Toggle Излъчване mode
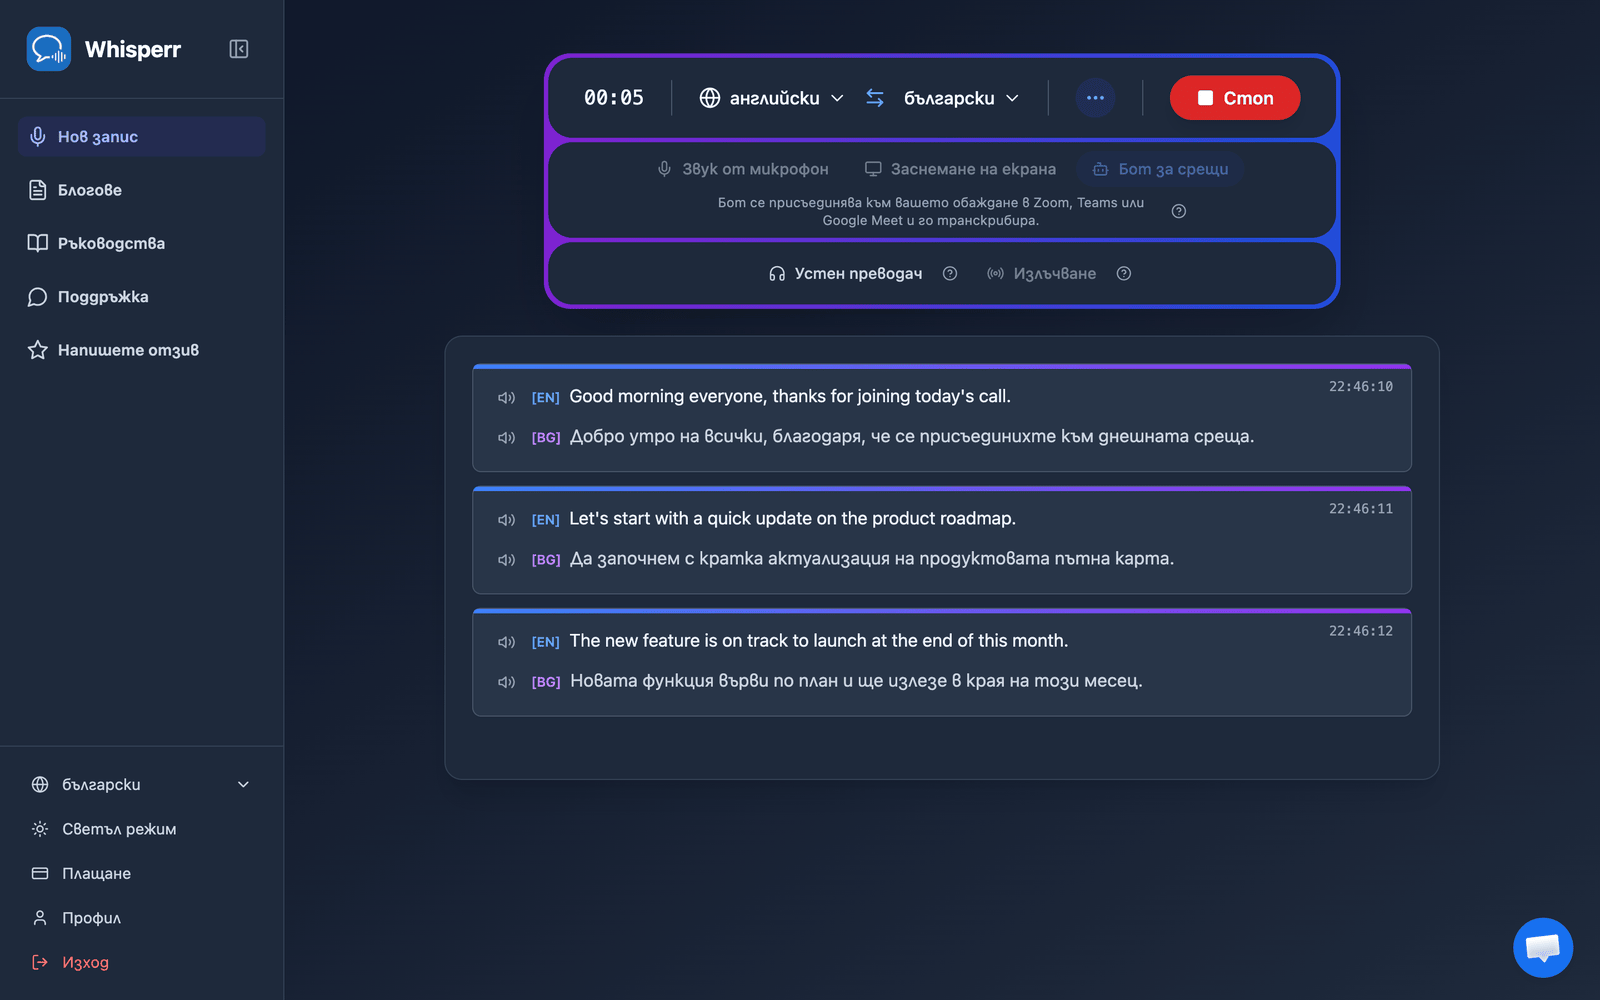This screenshot has height=1000, width=1600. pyautogui.click(x=1041, y=273)
